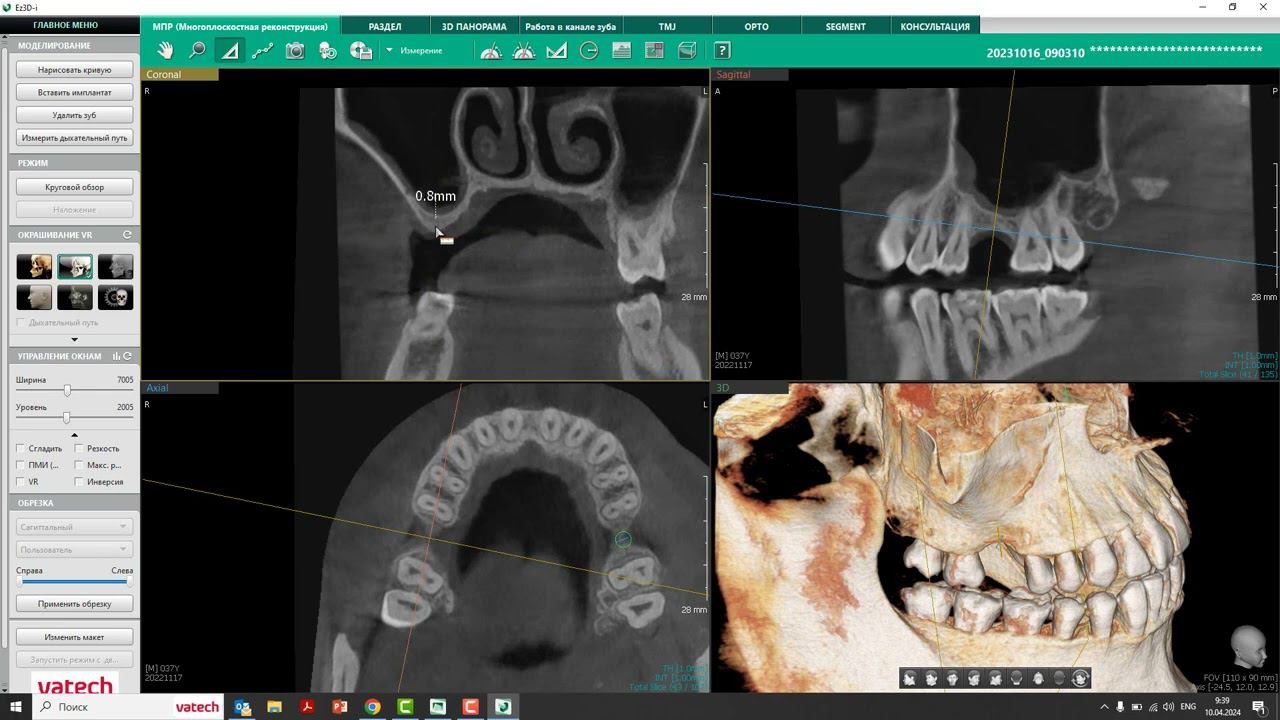This screenshot has height=720, width=1280.
Task: Switch to the TMJ tab
Action: click(667, 26)
